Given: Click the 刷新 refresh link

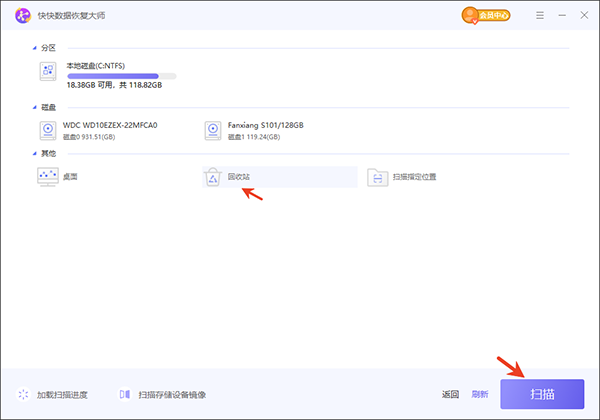Looking at the screenshot, I should click(x=480, y=394).
